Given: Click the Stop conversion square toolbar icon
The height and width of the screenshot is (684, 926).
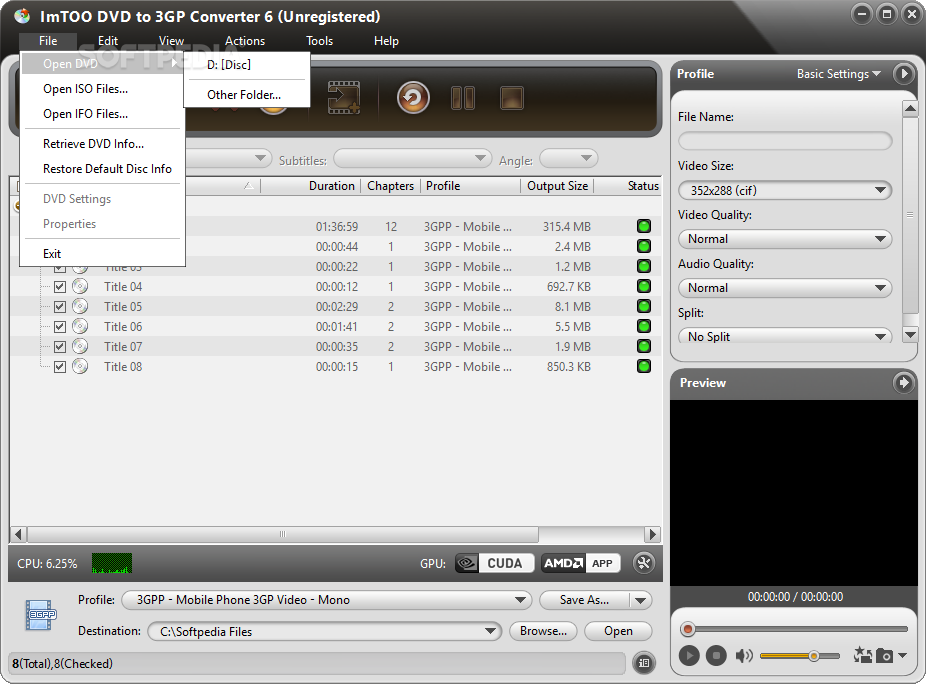Looking at the screenshot, I should point(512,98).
